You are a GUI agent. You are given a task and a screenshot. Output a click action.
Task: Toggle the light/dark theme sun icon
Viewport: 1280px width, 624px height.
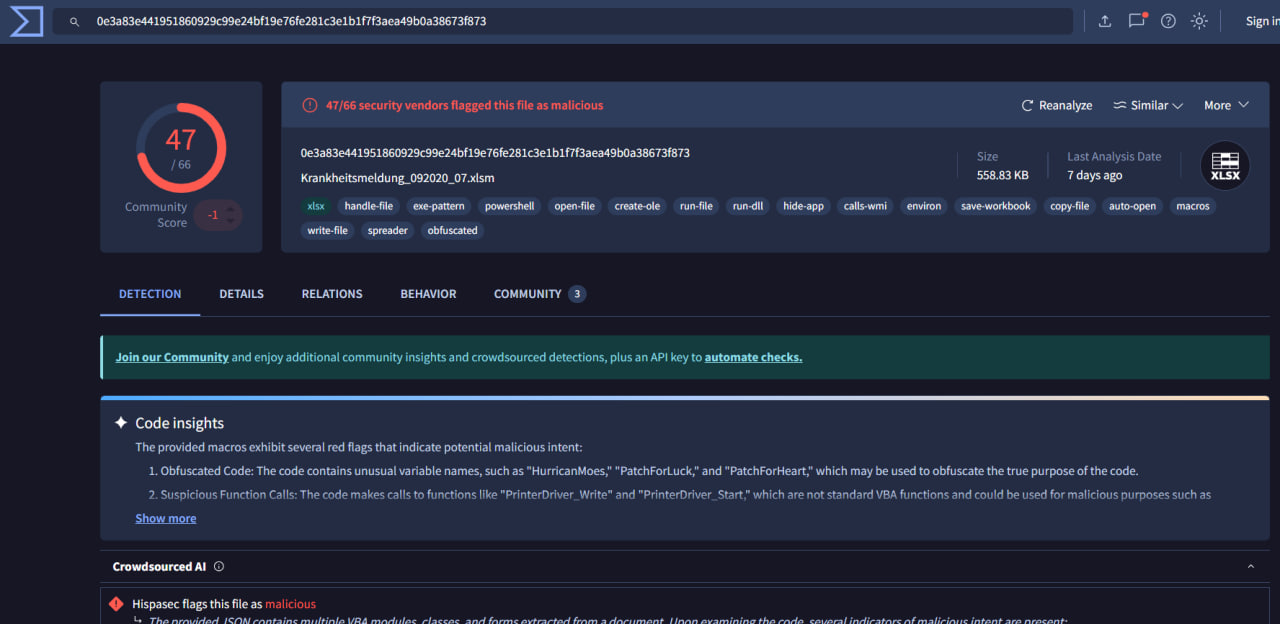[1199, 21]
